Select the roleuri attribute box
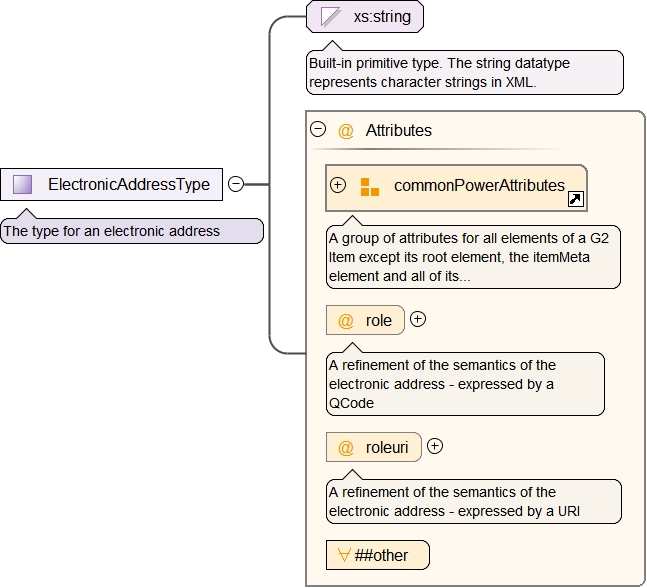This screenshot has width=647, height=588. (x=386, y=448)
